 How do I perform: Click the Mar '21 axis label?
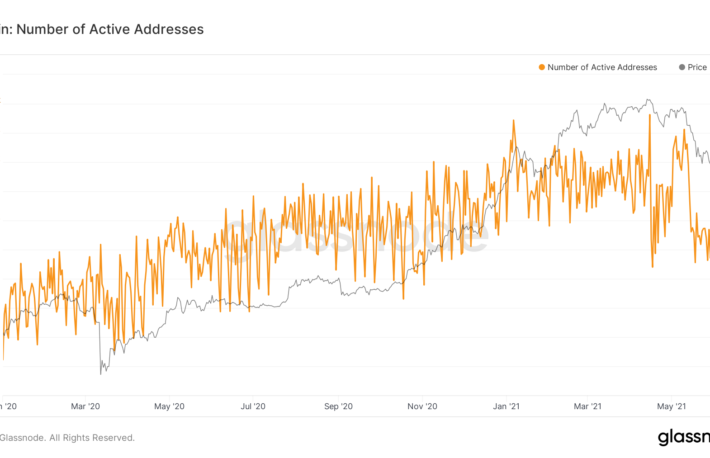pos(588,406)
